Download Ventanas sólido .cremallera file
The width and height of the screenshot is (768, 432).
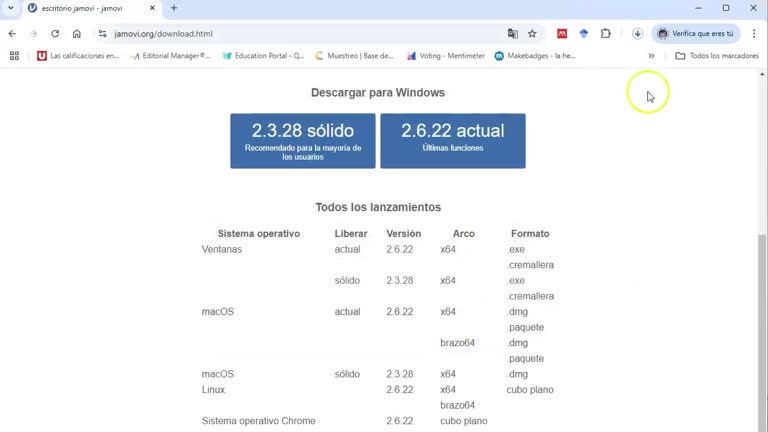pos(531,296)
